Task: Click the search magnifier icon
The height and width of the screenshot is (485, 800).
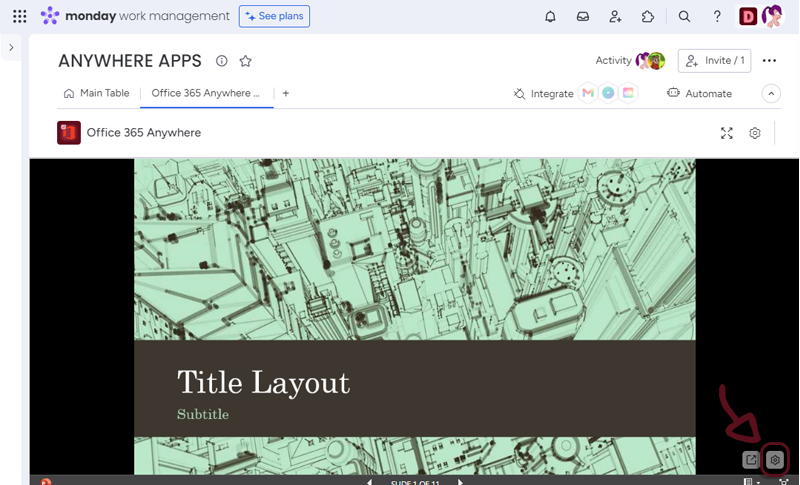Action: pos(684,16)
